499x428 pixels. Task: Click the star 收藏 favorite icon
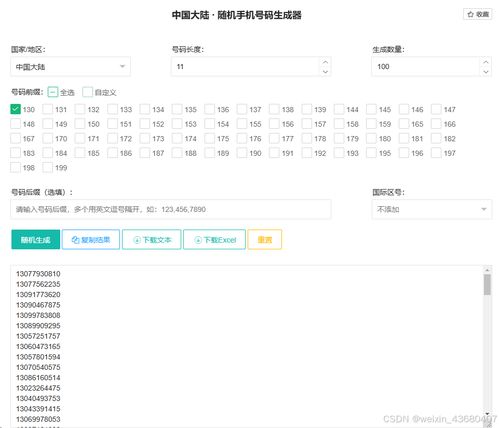[470, 14]
